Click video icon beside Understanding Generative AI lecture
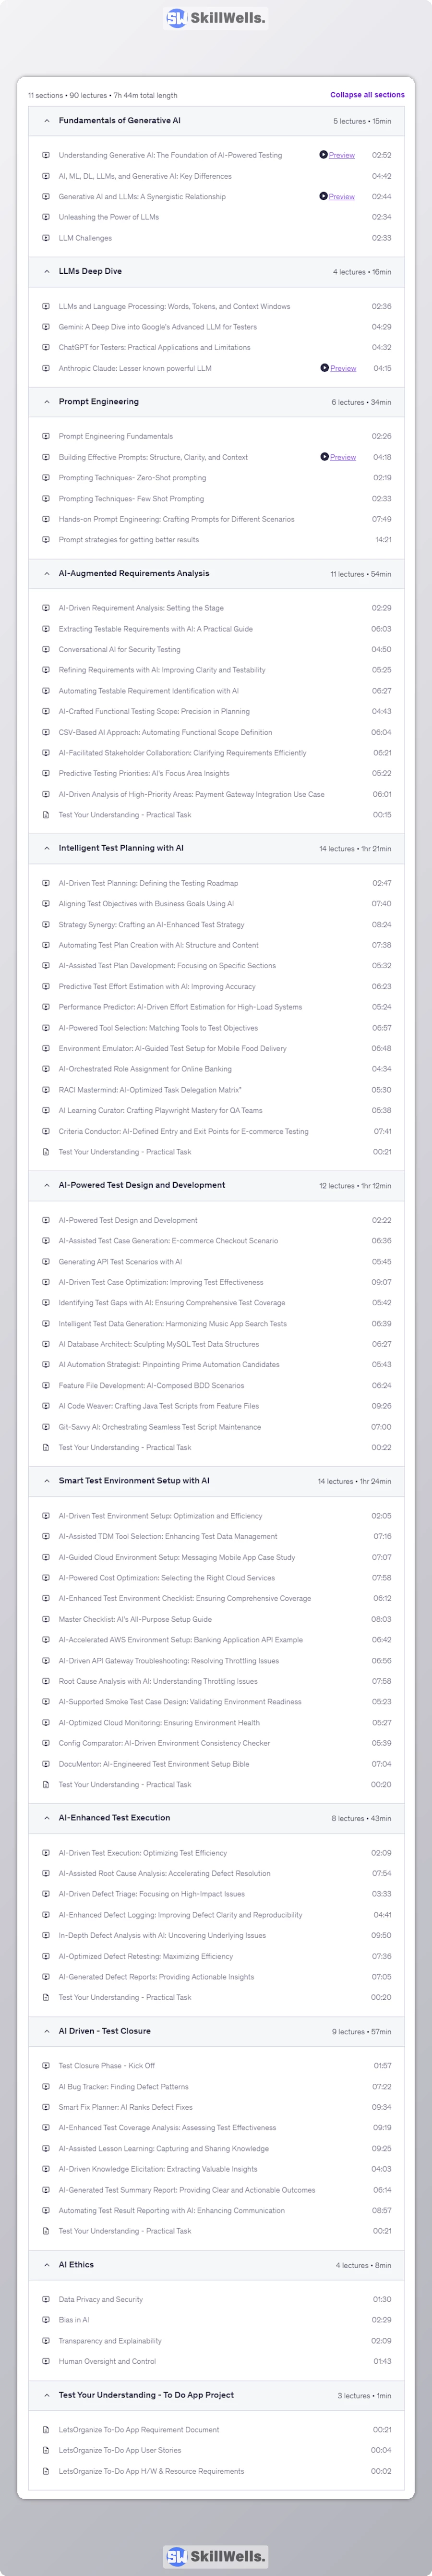 (x=46, y=155)
